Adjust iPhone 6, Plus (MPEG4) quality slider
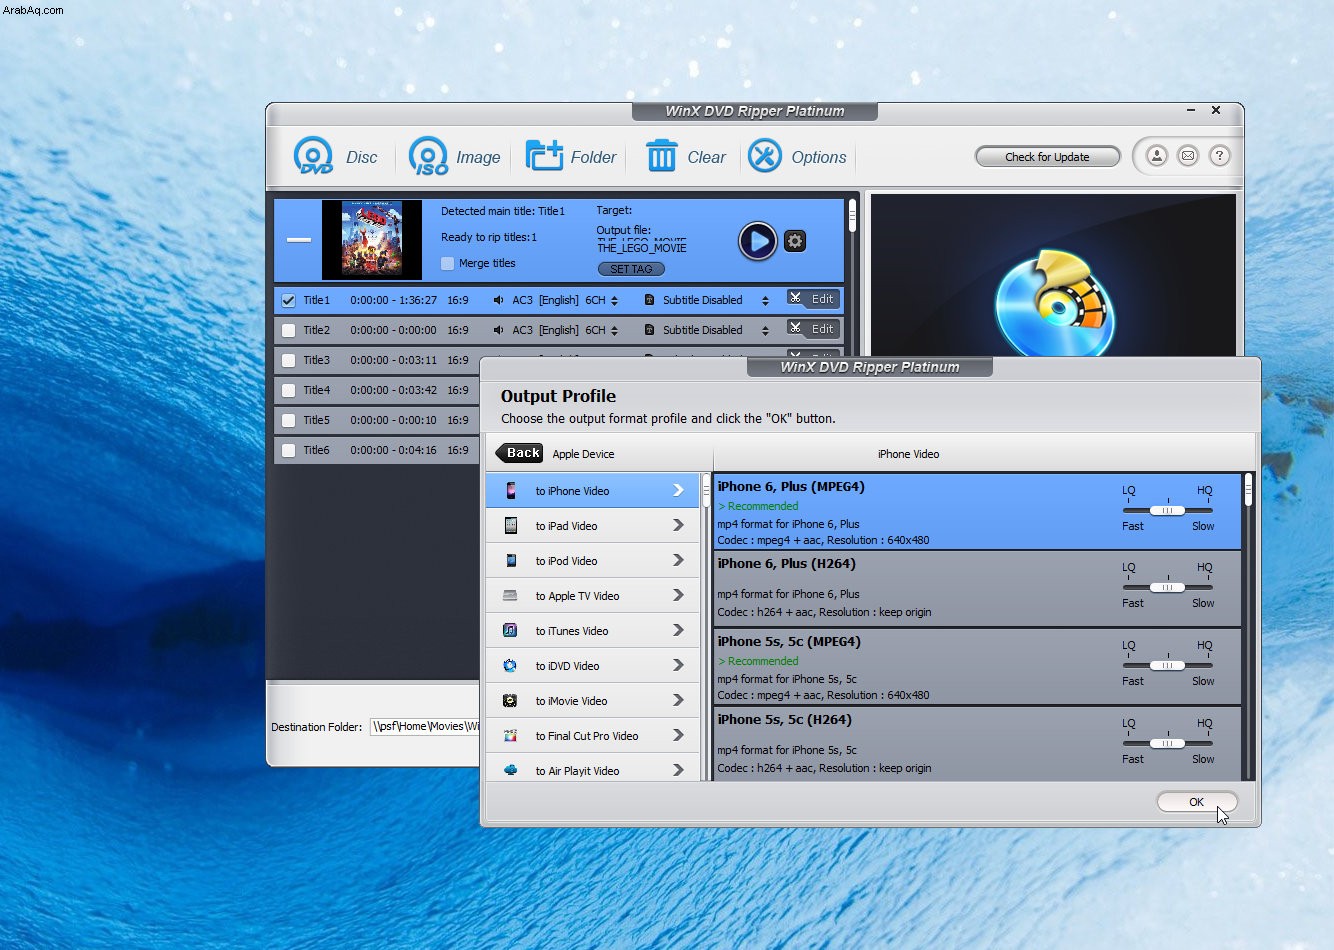 [x=1167, y=510]
